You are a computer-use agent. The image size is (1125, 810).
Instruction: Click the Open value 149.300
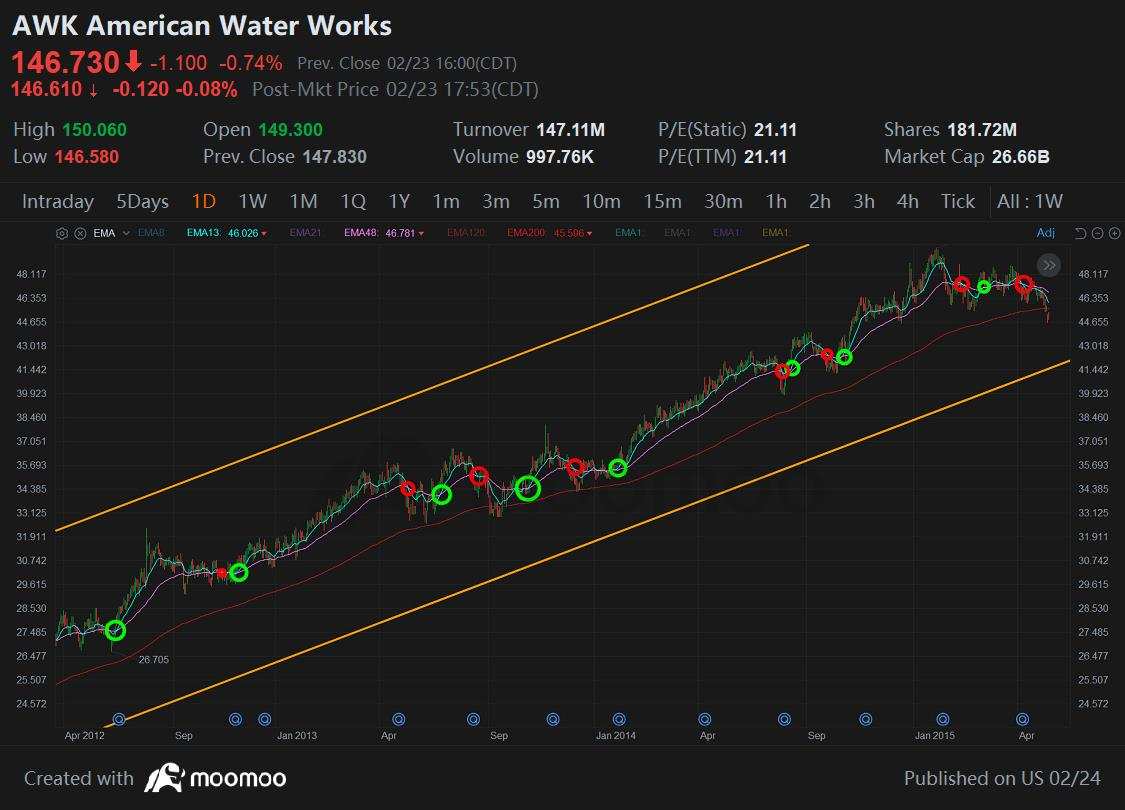(x=290, y=130)
